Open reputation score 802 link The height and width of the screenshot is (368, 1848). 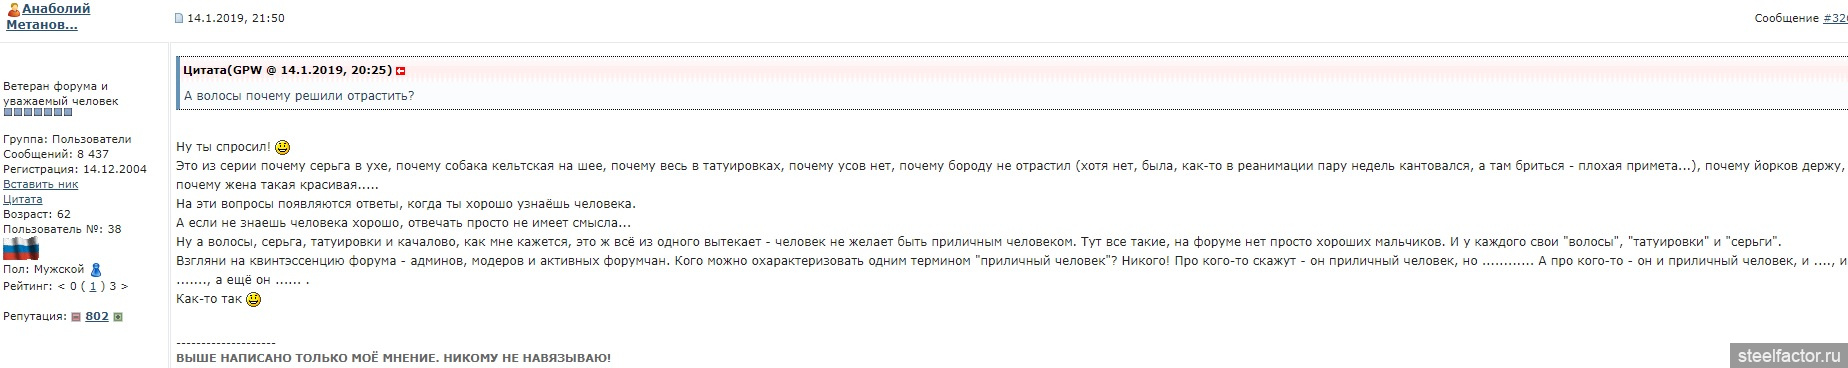tap(97, 316)
